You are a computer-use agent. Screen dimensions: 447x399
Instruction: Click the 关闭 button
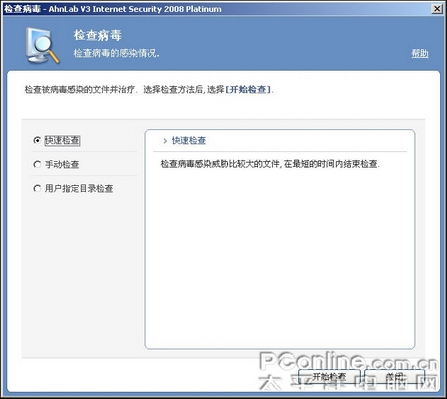pyautogui.click(x=395, y=377)
